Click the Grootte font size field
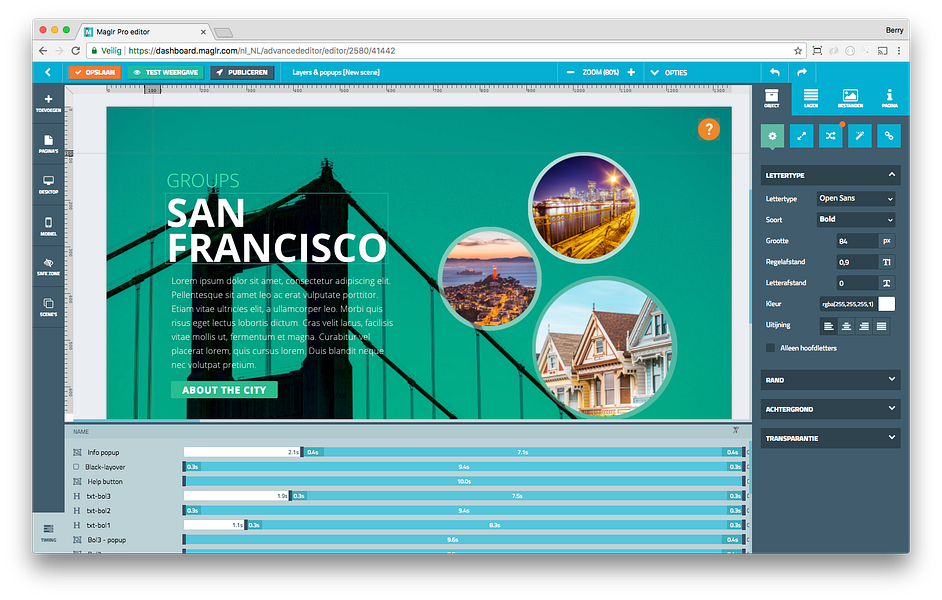 click(857, 241)
